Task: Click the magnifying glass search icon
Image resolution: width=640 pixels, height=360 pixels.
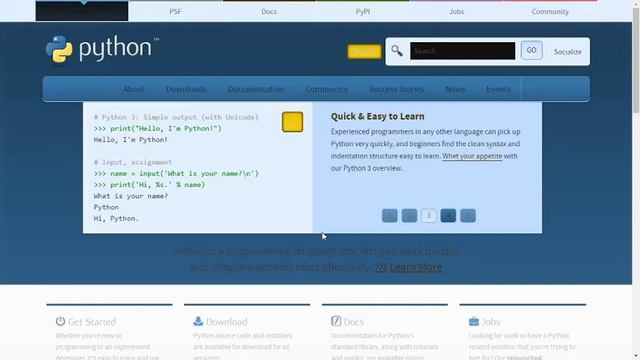Action: 397,51
